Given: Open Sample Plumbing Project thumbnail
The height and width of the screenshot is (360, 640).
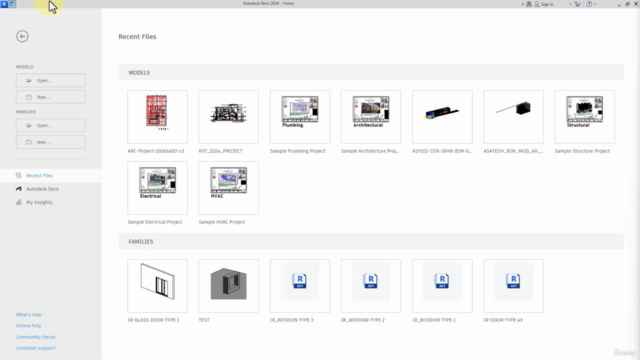Looking at the screenshot, I should point(300,117).
